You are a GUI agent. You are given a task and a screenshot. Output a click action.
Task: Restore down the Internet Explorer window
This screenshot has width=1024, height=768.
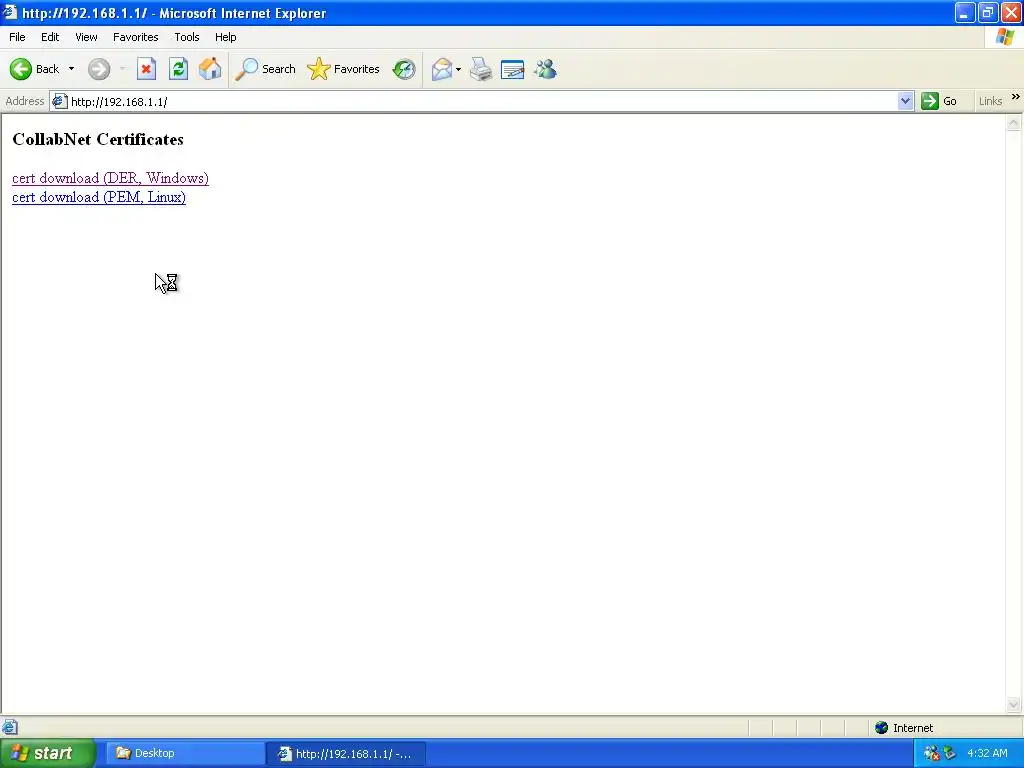988,12
